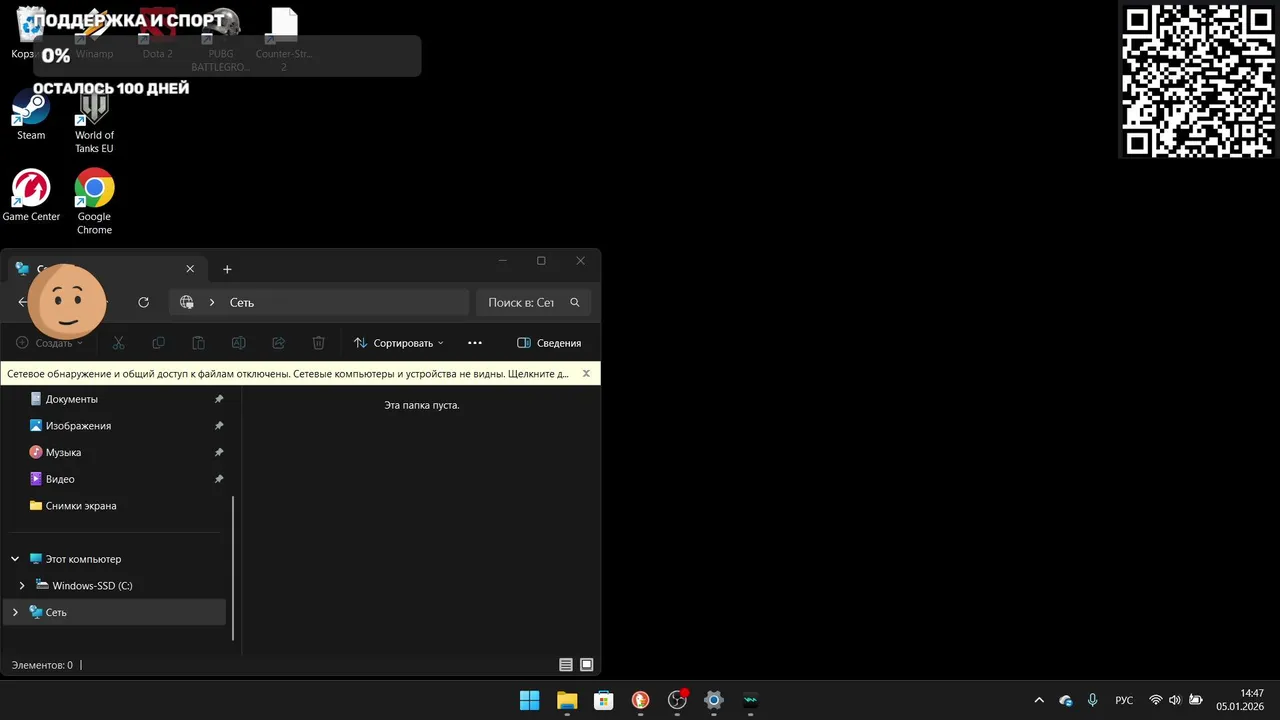
Task: Click the Cut scissors toolbar icon
Action: click(118, 343)
